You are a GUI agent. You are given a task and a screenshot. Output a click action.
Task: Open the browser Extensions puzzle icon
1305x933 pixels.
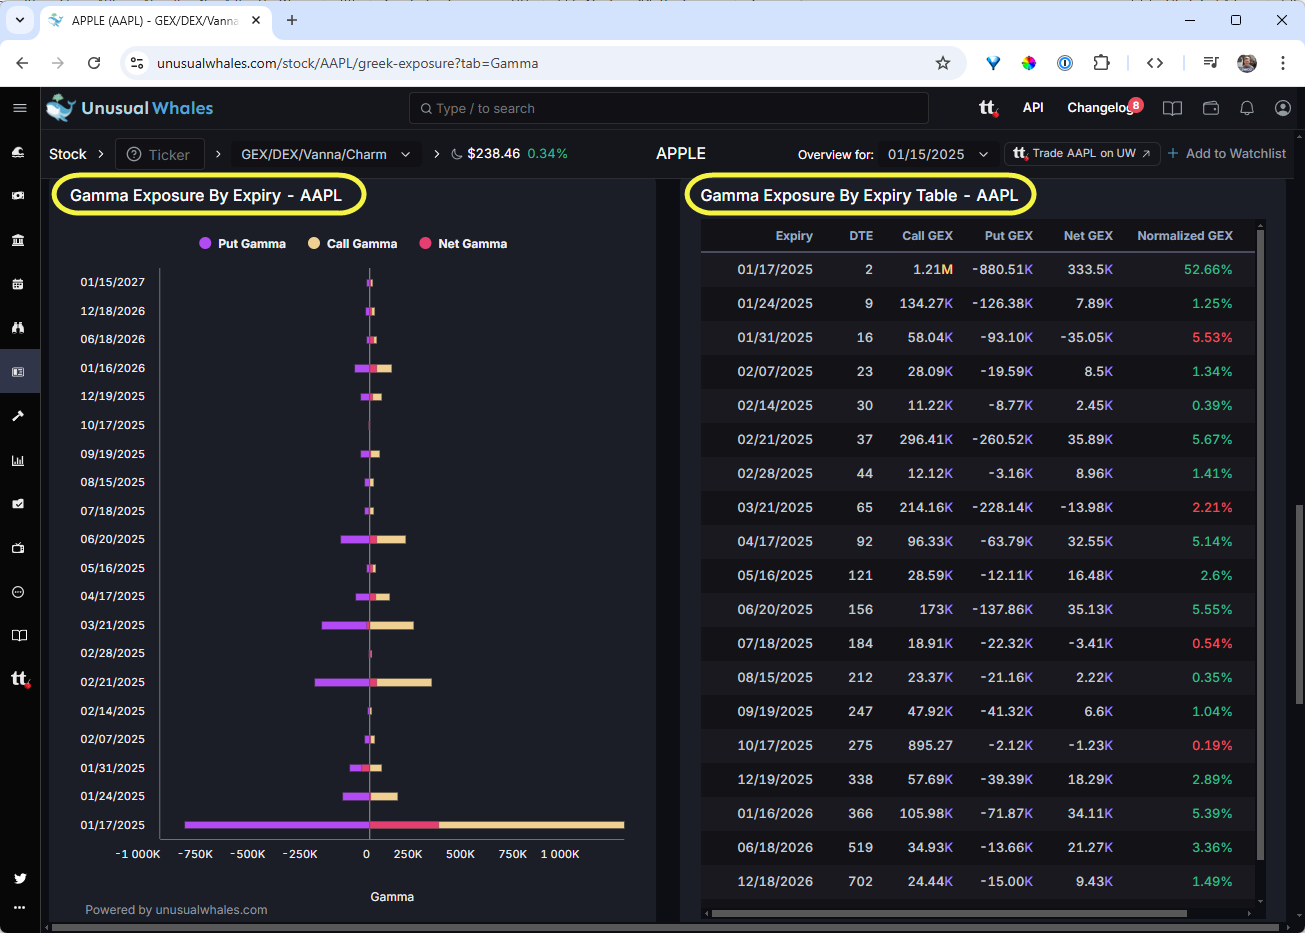pyautogui.click(x=1101, y=63)
